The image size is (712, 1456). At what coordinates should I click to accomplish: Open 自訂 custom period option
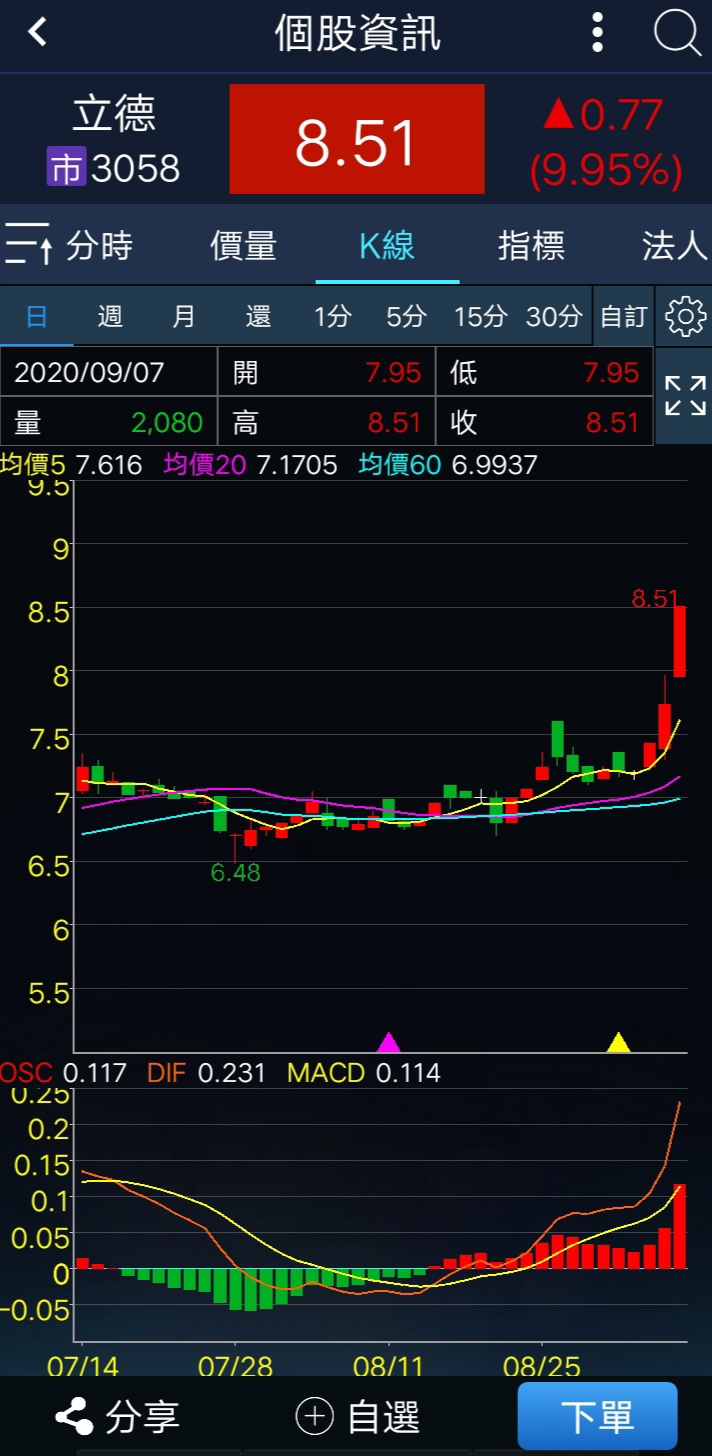click(x=623, y=317)
